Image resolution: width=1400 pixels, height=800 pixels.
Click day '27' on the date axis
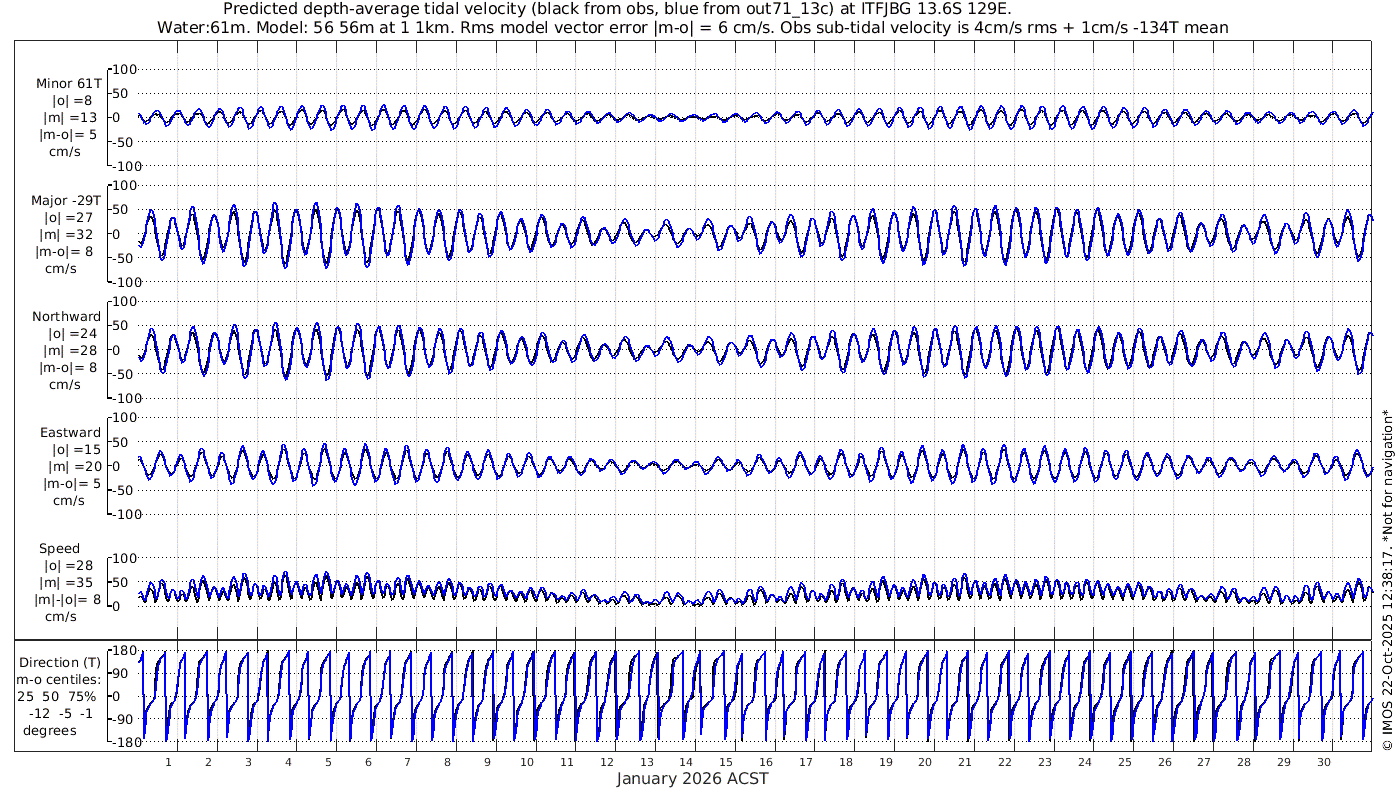(1204, 762)
